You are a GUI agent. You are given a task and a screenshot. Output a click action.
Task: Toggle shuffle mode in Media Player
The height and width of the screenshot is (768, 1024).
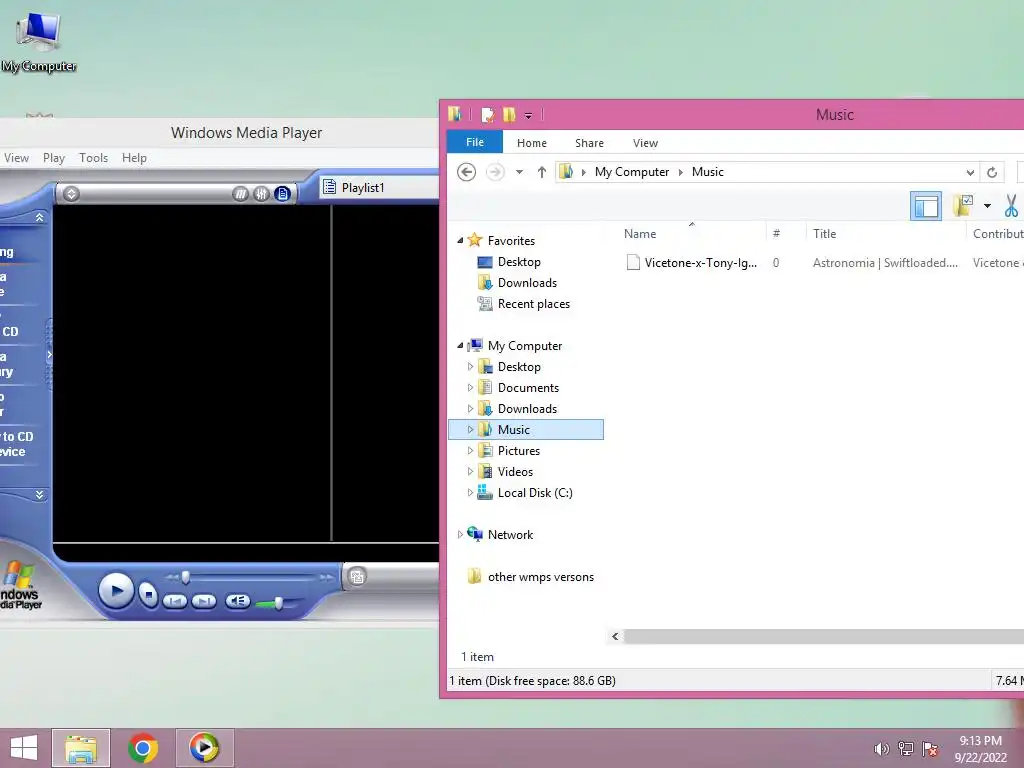pyautogui.click(x=240, y=194)
